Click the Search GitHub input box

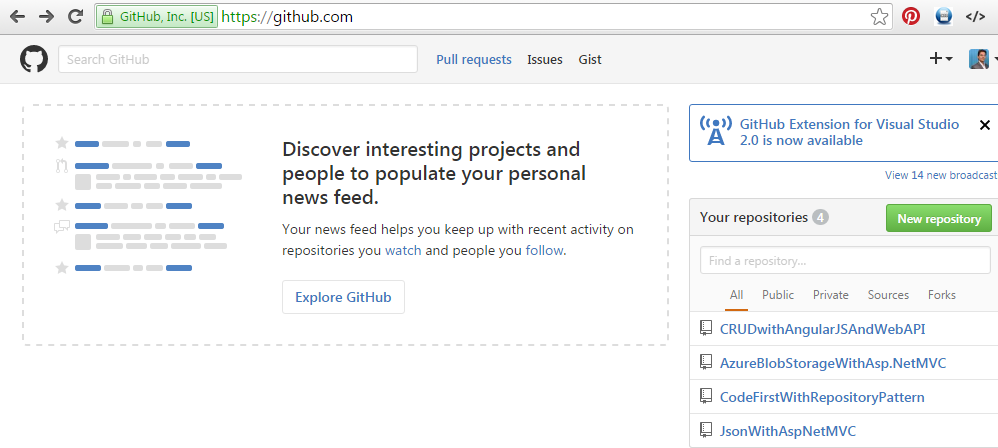(238, 59)
